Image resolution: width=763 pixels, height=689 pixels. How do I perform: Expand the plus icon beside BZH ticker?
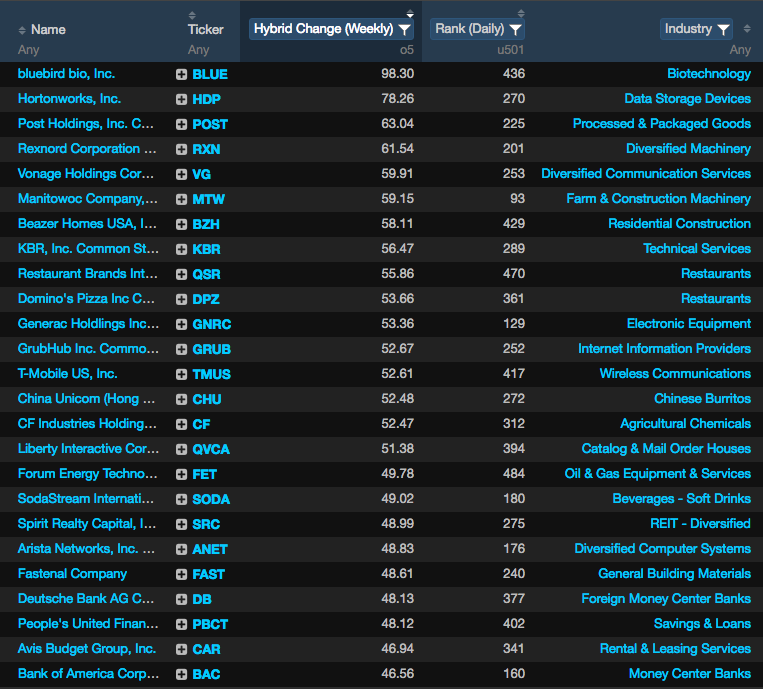click(x=181, y=224)
